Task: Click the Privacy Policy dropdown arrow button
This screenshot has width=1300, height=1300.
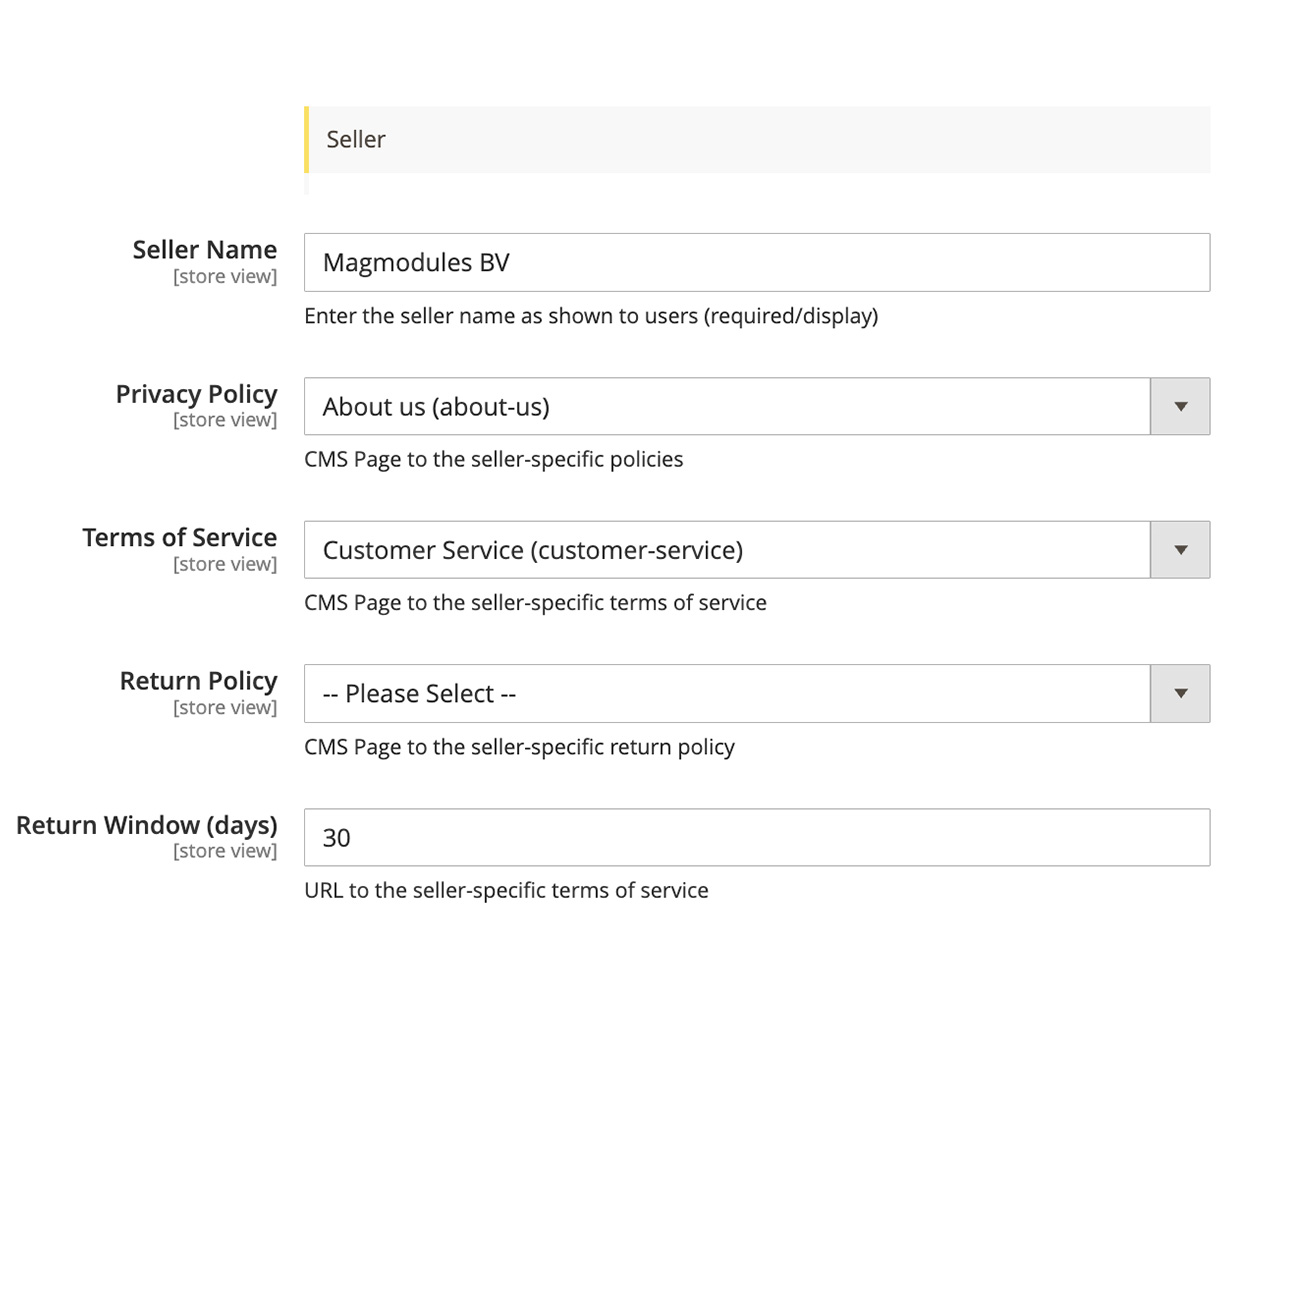Action: click(x=1180, y=406)
